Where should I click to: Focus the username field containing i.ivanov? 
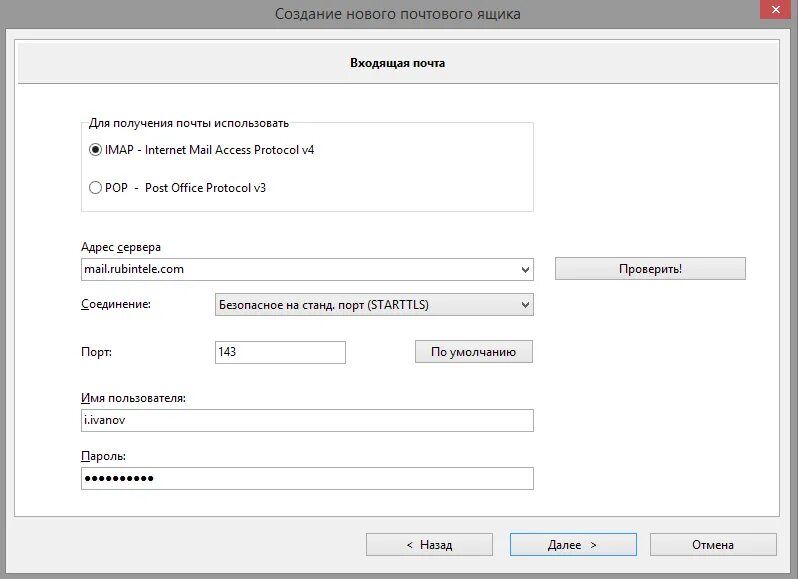306,420
